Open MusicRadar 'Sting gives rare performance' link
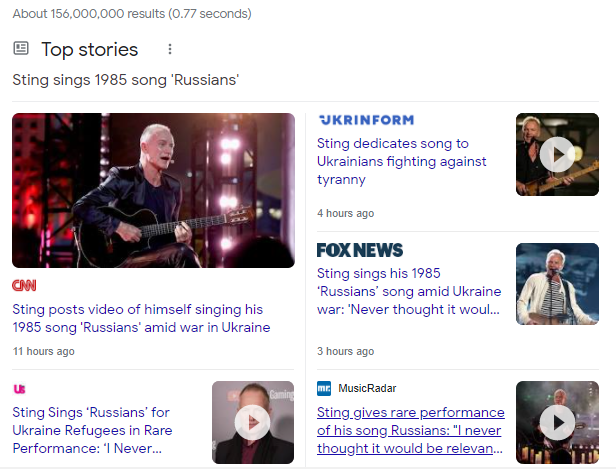The image size is (616, 469). (x=410, y=430)
